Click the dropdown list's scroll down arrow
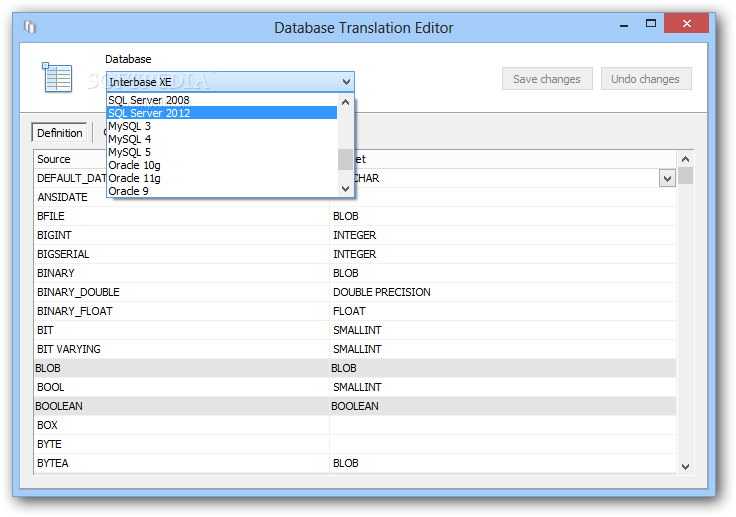The width and height of the screenshot is (736, 517). 345,189
